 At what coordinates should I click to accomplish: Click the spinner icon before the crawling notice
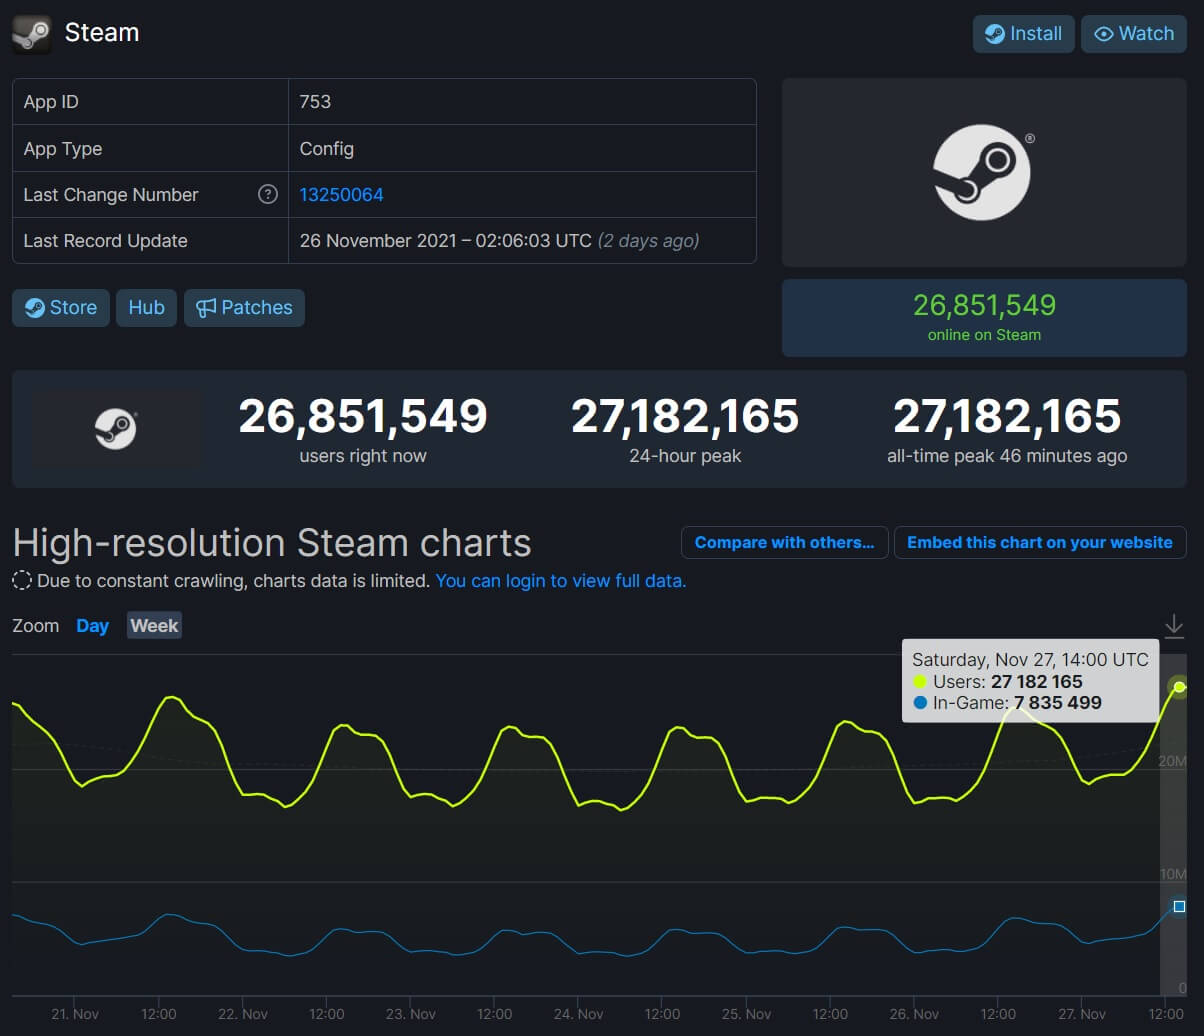point(21,580)
